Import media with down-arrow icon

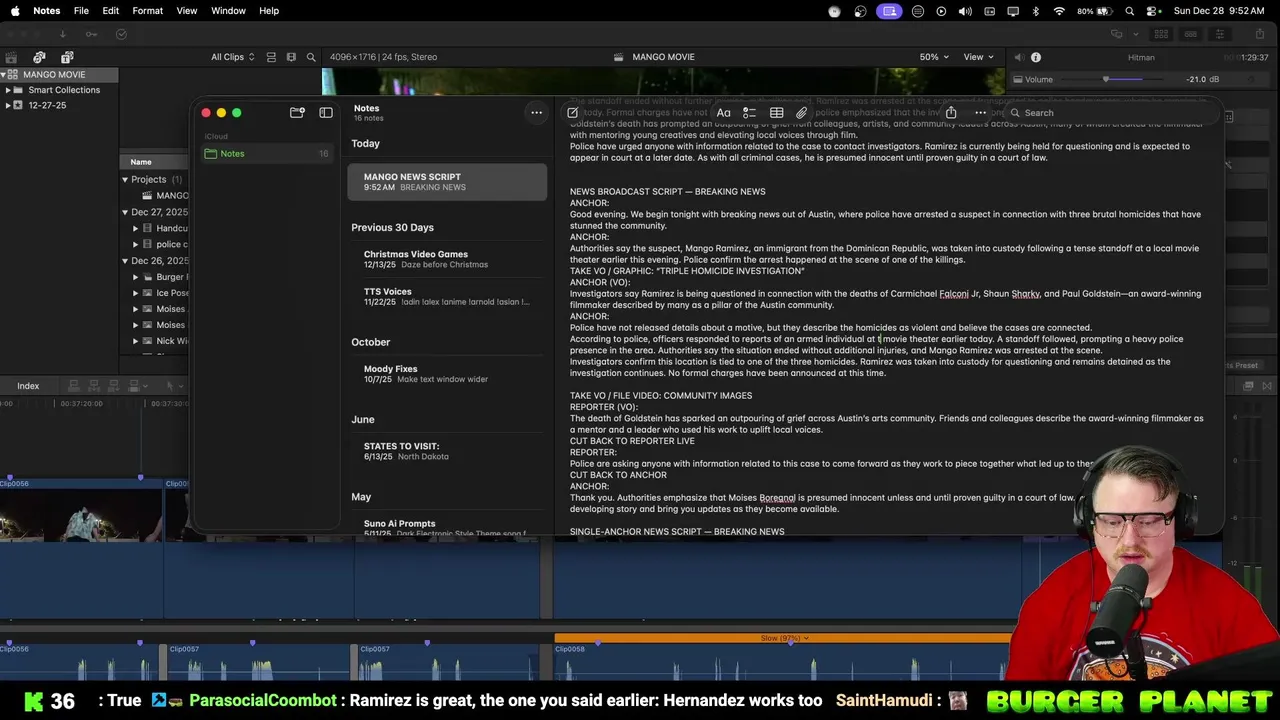point(62,34)
